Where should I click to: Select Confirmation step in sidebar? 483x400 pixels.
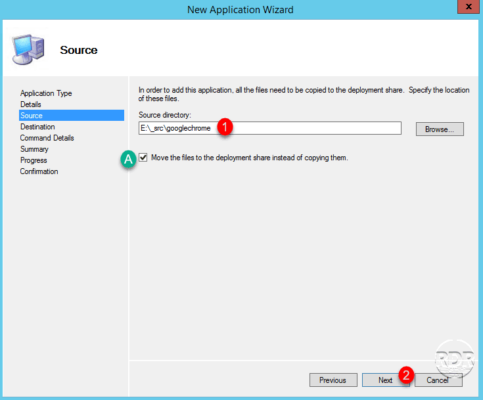(39, 171)
